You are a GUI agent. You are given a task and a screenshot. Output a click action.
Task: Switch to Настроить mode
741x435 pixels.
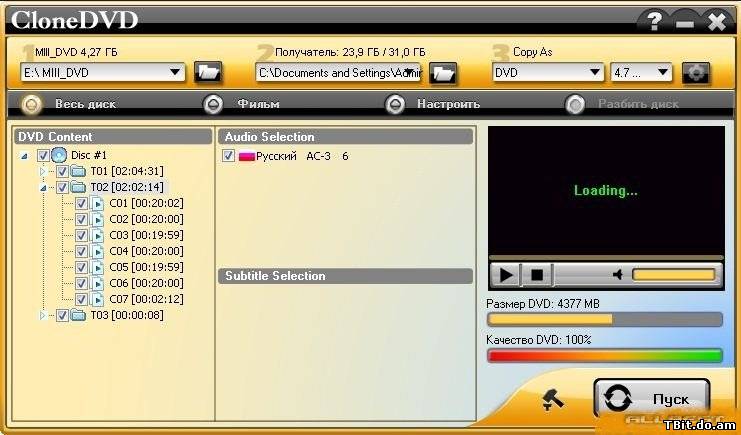[x=395, y=104]
